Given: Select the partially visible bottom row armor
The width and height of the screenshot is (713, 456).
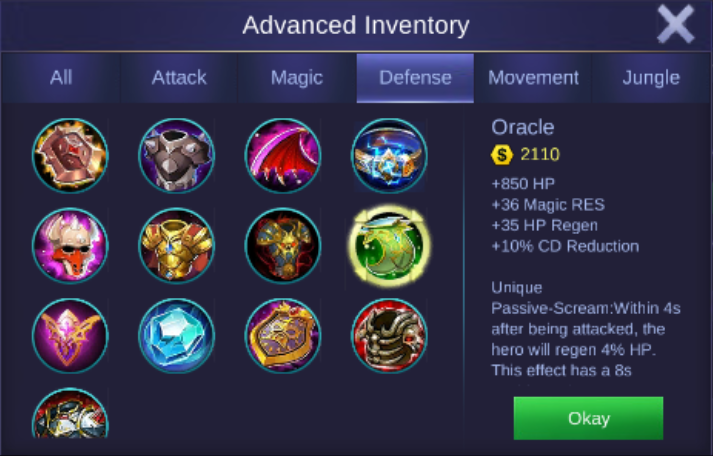Looking at the screenshot, I should point(70,413).
